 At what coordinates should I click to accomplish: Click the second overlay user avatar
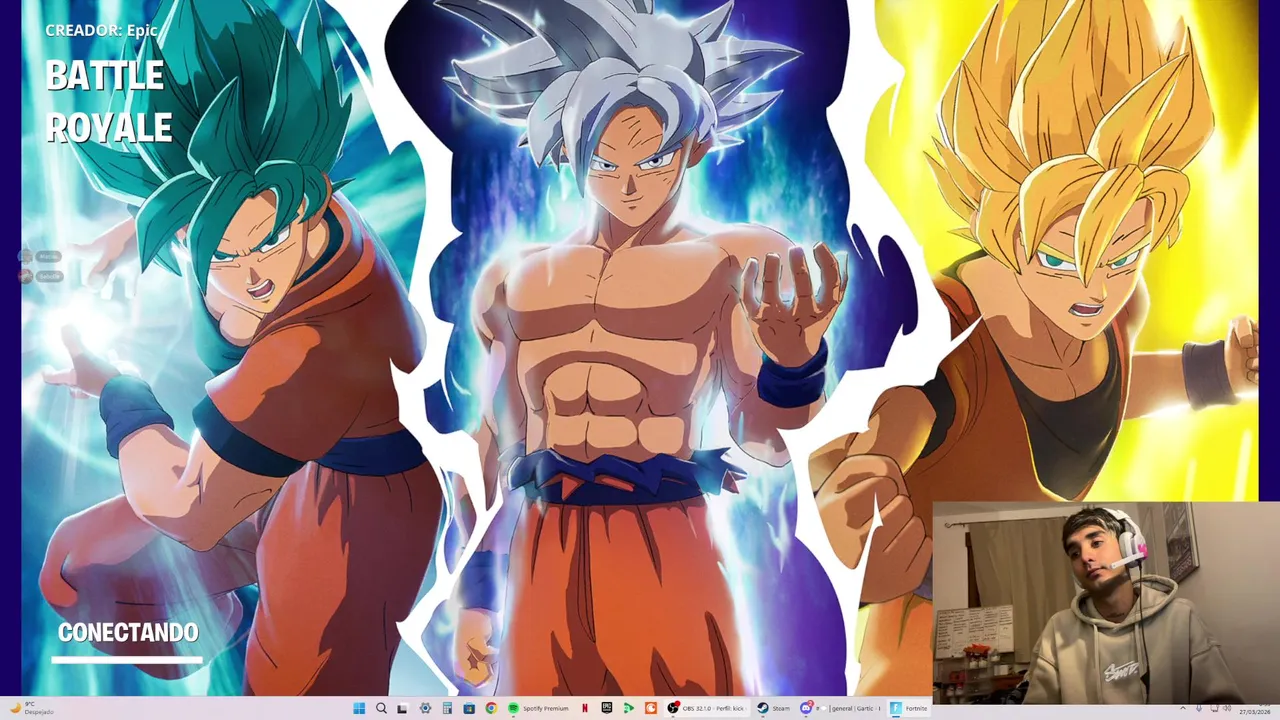[26, 276]
